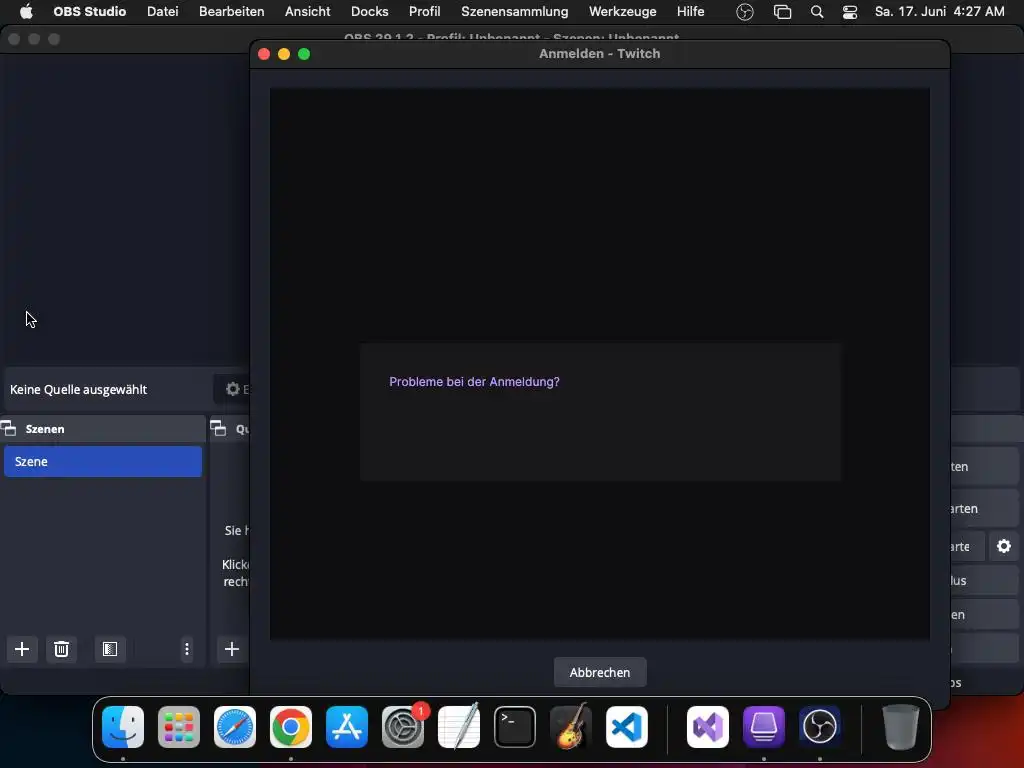Maximize the Anmelden - Twitch window
This screenshot has height=768, width=1024.
(304, 54)
